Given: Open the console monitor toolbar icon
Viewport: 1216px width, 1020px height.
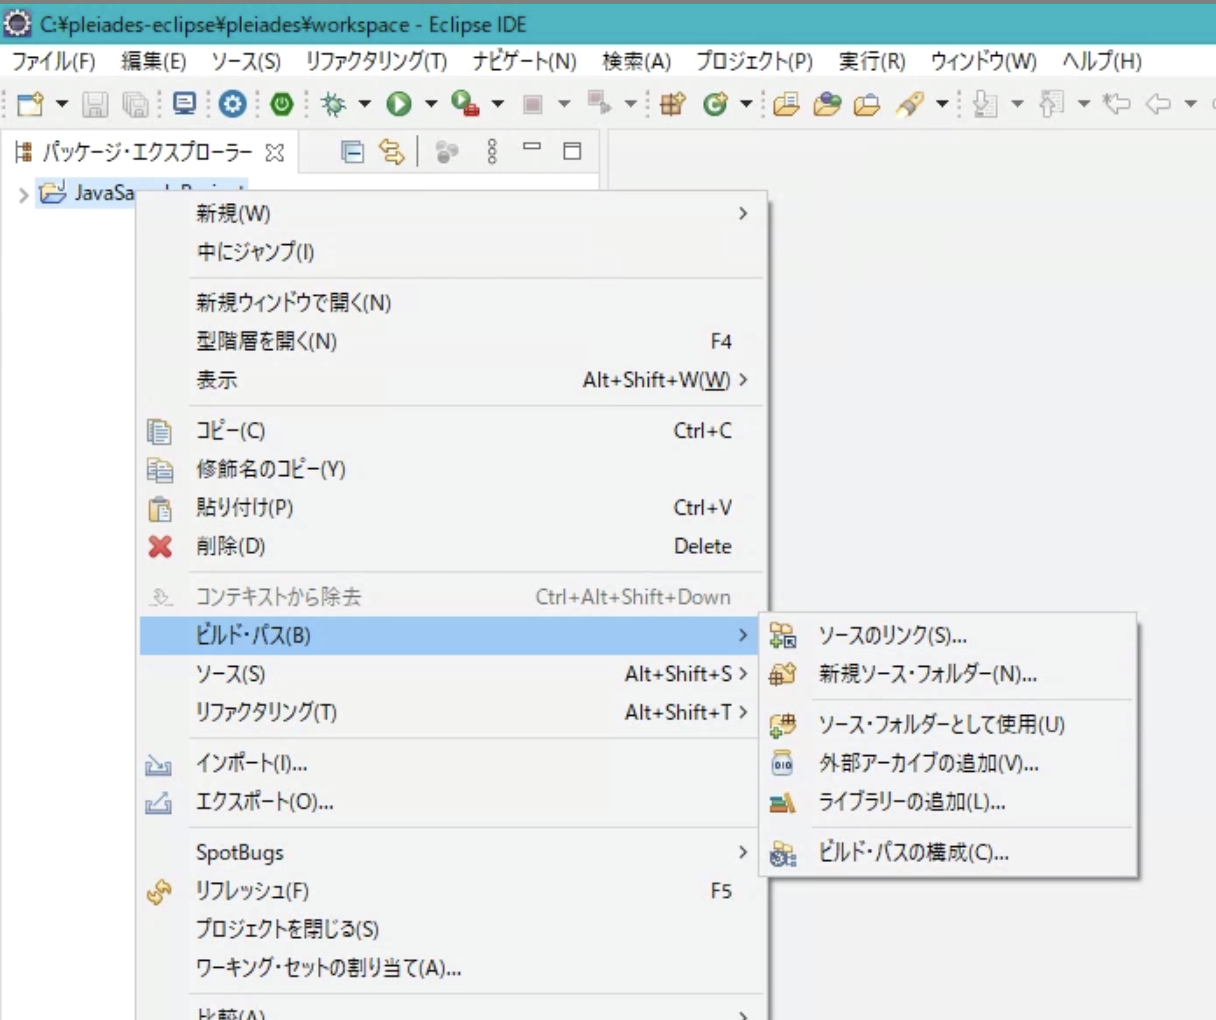Looking at the screenshot, I should pyautogui.click(x=185, y=103).
